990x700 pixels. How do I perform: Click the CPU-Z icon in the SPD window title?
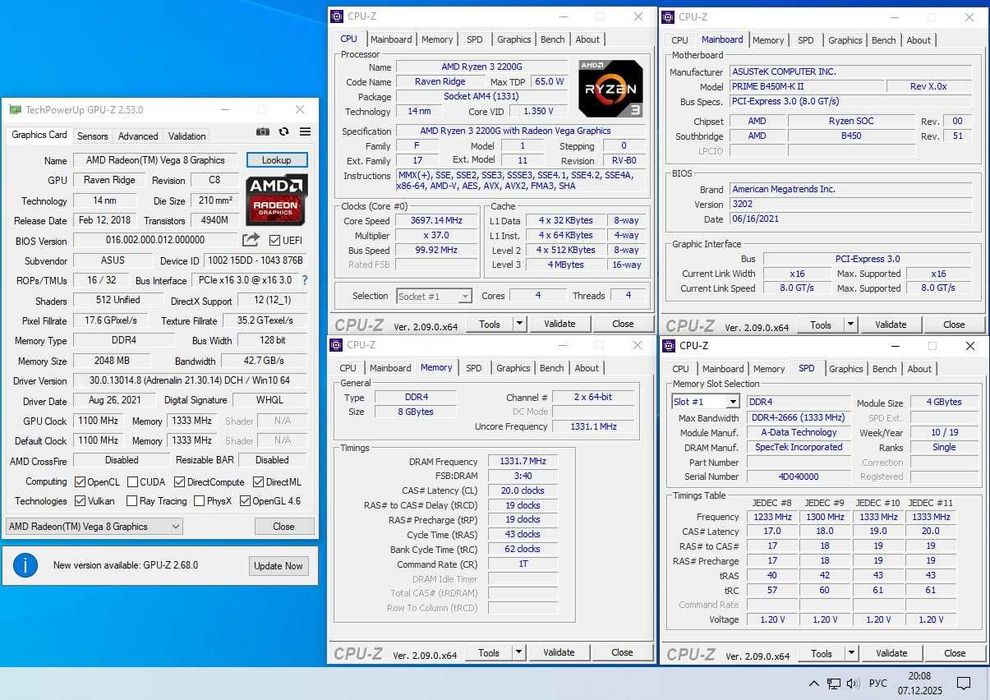tap(668, 346)
